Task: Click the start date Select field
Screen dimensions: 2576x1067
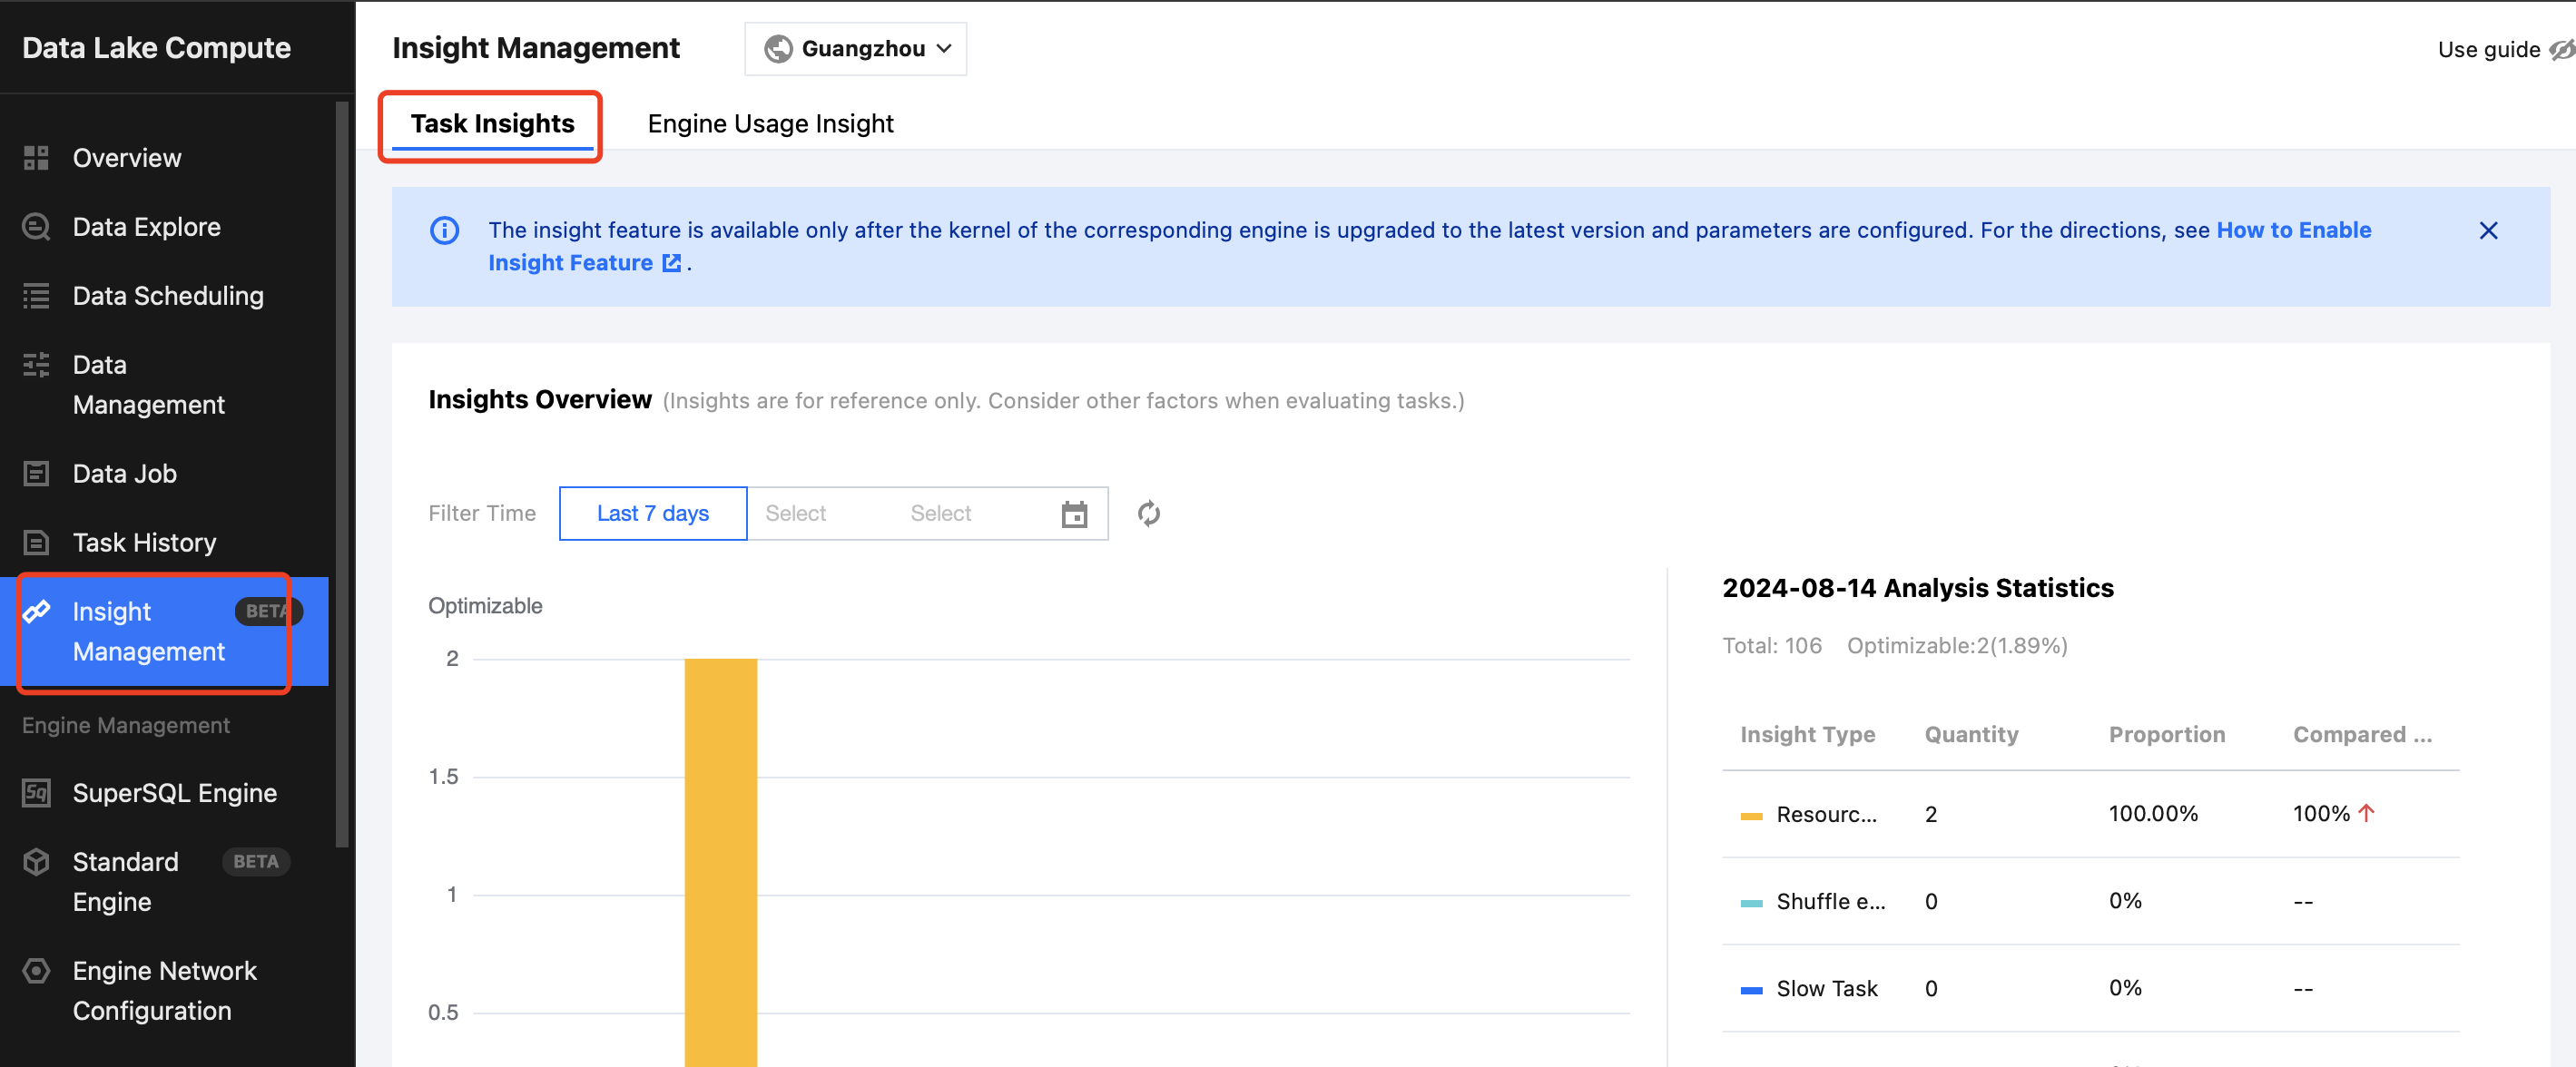Action: coord(795,514)
